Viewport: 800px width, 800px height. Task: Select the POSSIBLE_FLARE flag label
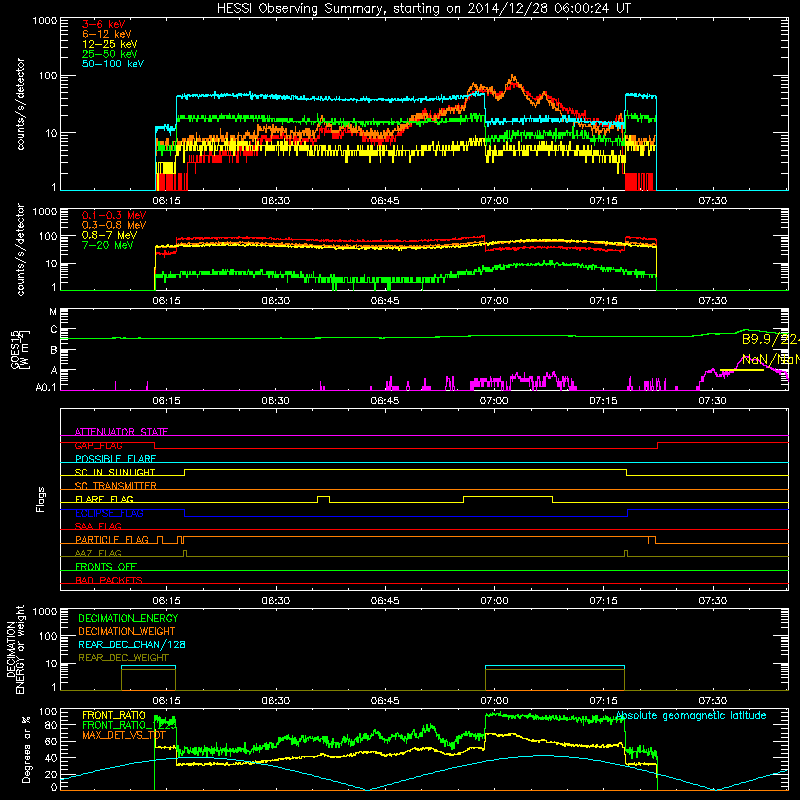115,459
